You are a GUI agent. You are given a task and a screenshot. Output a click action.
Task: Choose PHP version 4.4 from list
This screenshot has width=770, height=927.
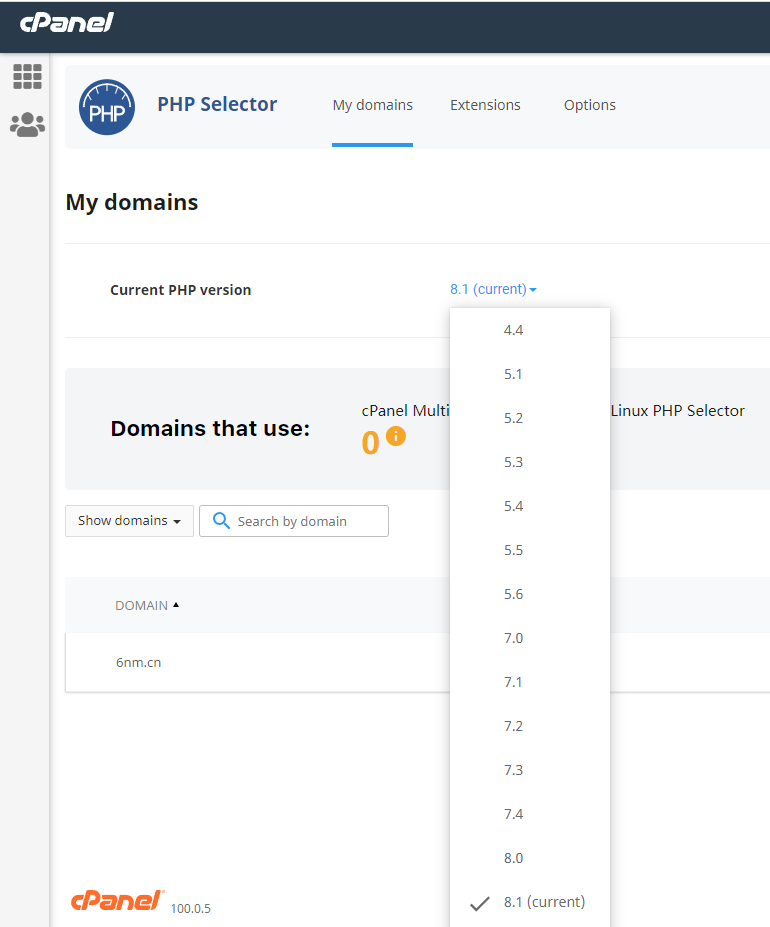pos(514,330)
